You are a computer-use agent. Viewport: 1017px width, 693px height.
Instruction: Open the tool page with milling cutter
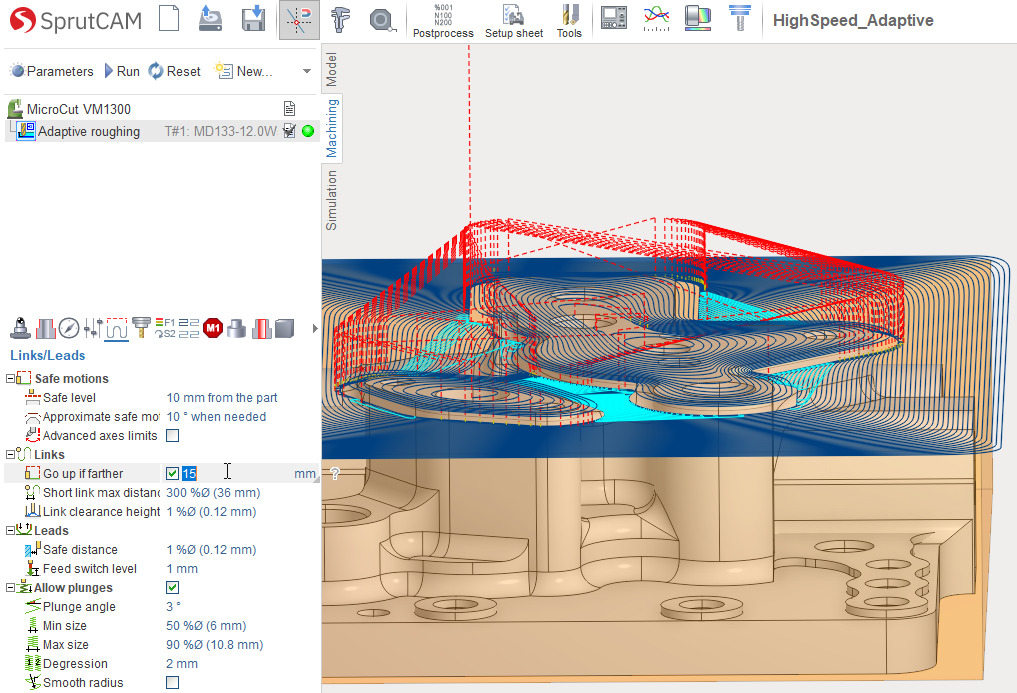(x=141, y=328)
